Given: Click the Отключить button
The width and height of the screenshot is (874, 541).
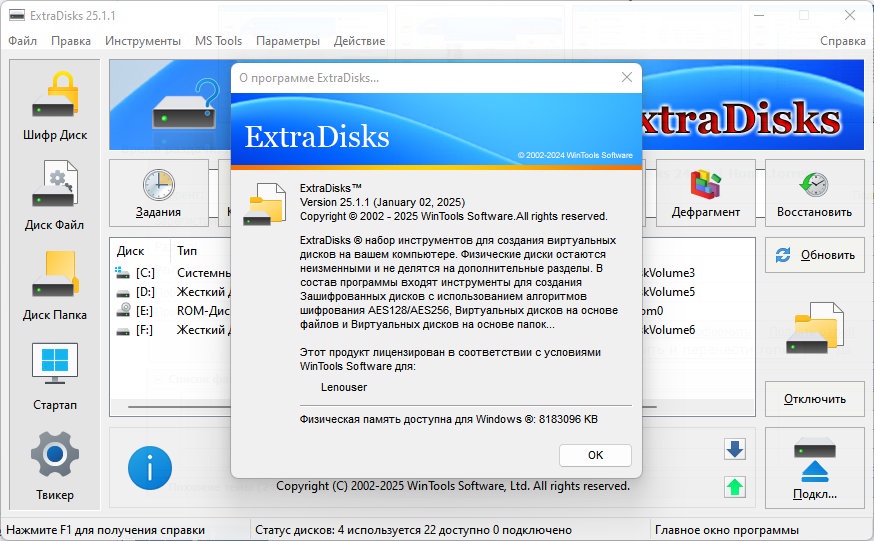Looking at the screenshot, I should [x=814, y=399].
